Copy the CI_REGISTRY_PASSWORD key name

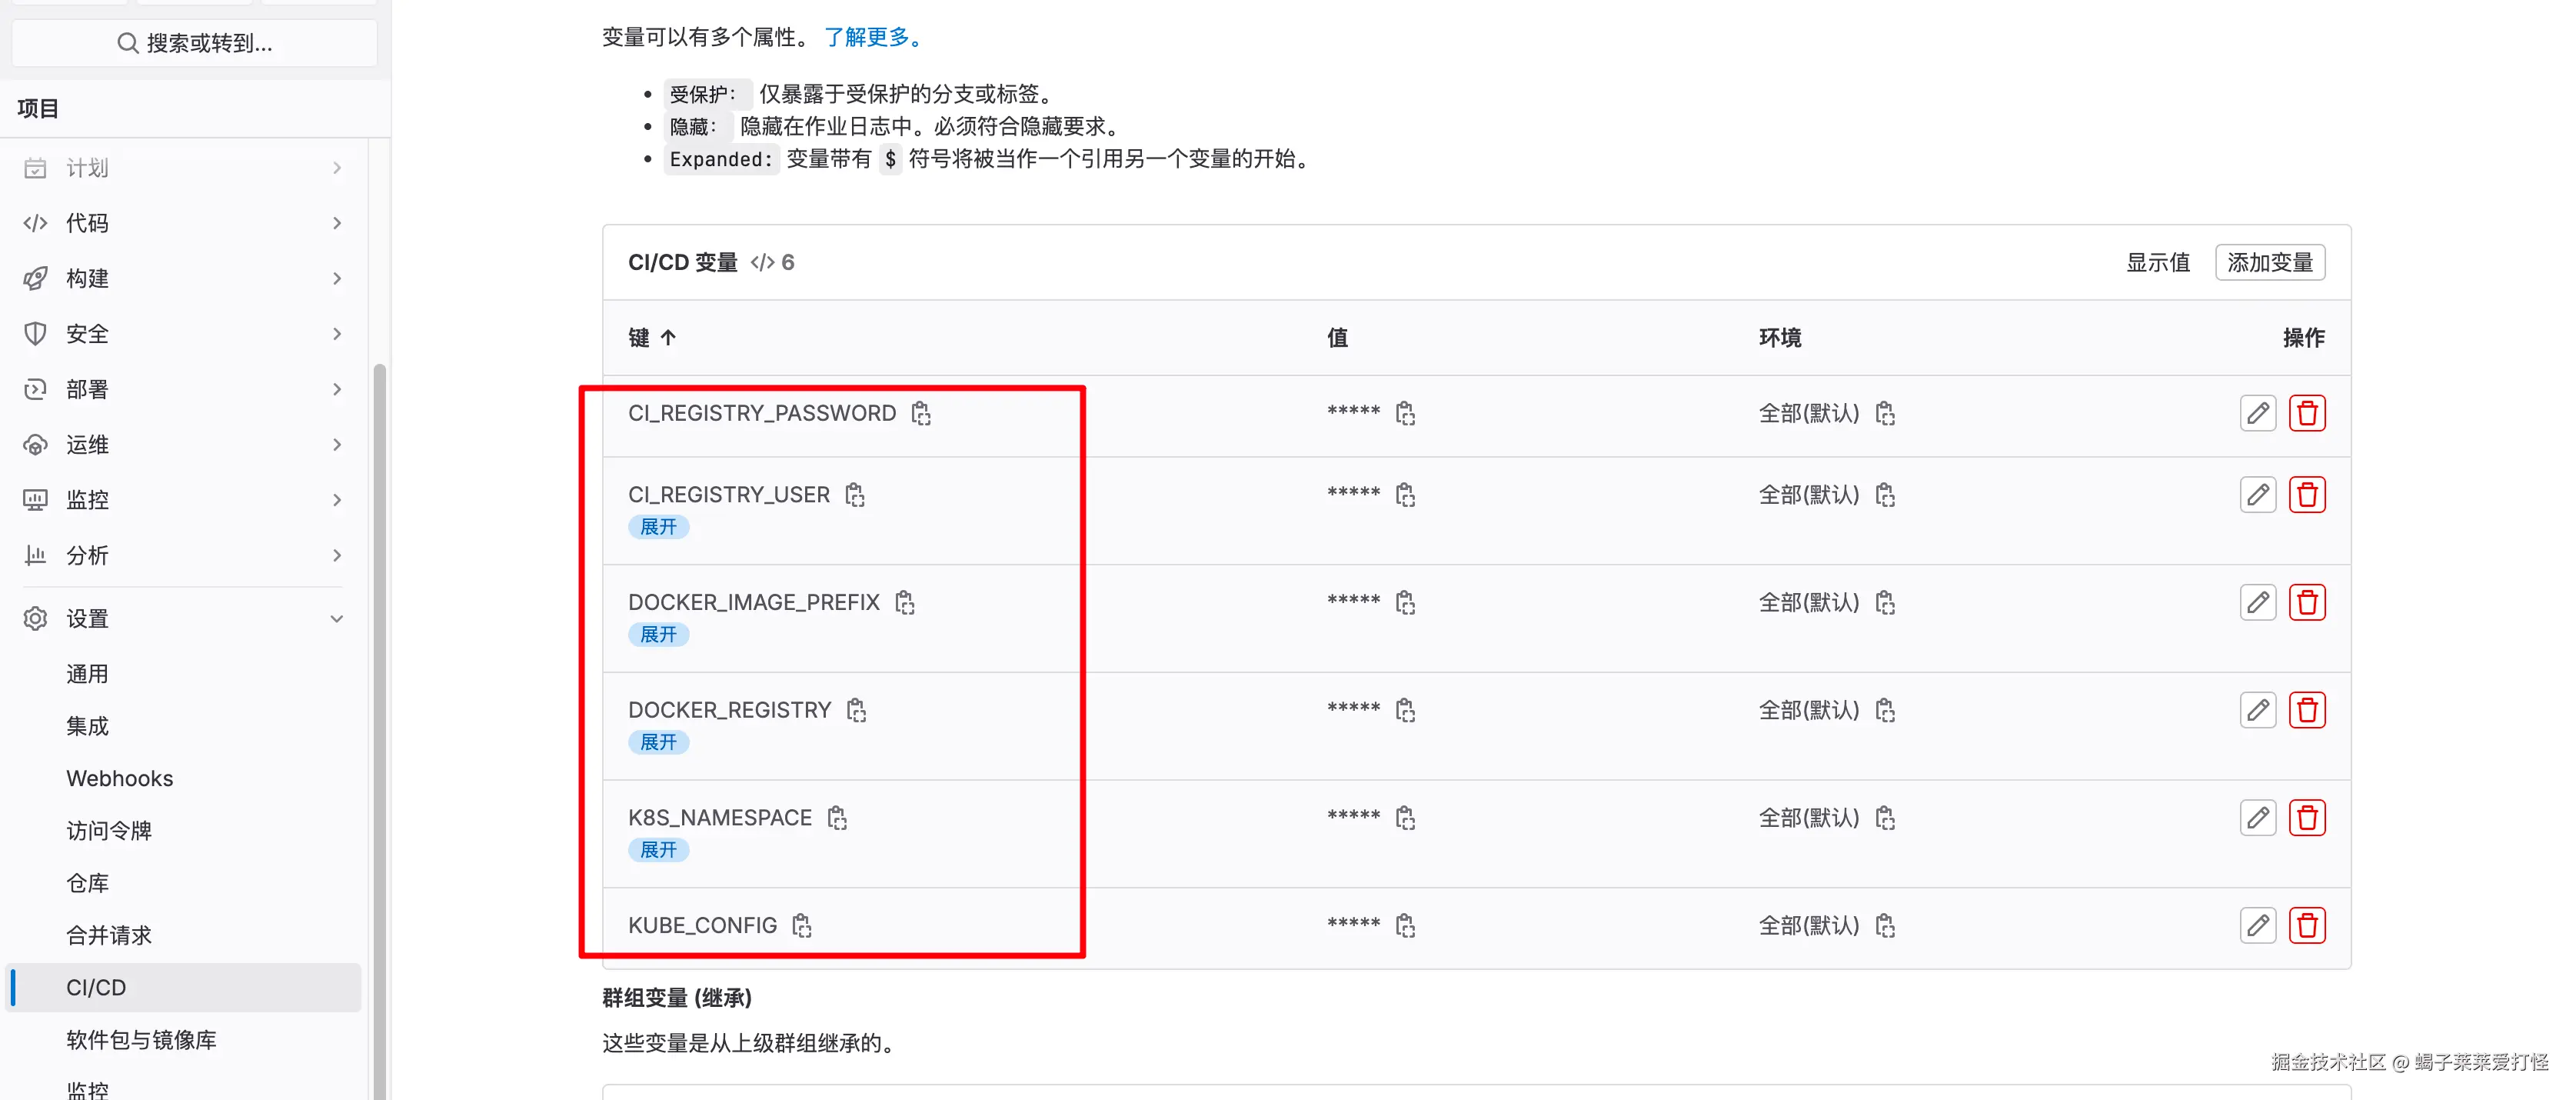click(x=920, y=413)
